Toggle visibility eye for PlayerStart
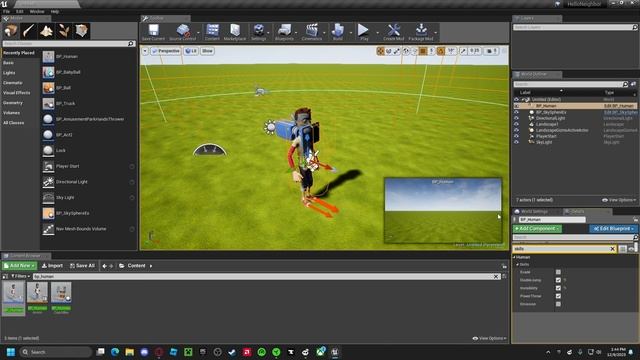 [x=516, y=136]
